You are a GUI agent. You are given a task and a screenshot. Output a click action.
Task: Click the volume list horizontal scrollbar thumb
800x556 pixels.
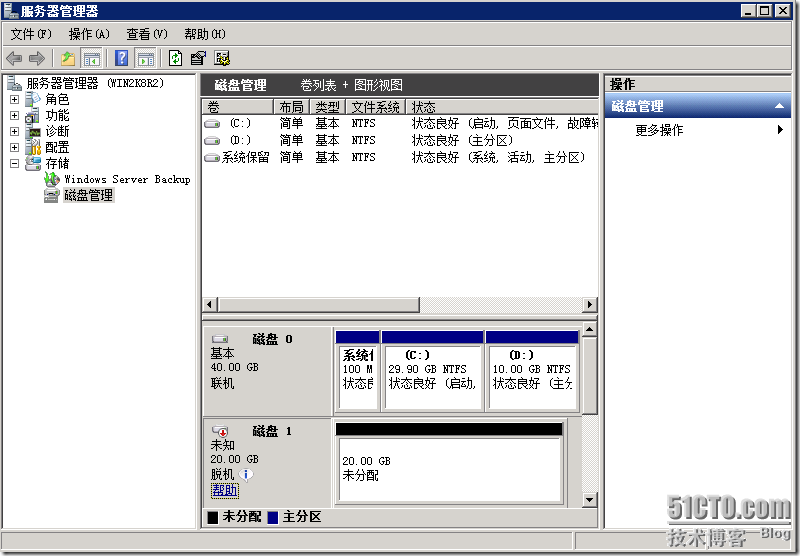pos(319,305)
